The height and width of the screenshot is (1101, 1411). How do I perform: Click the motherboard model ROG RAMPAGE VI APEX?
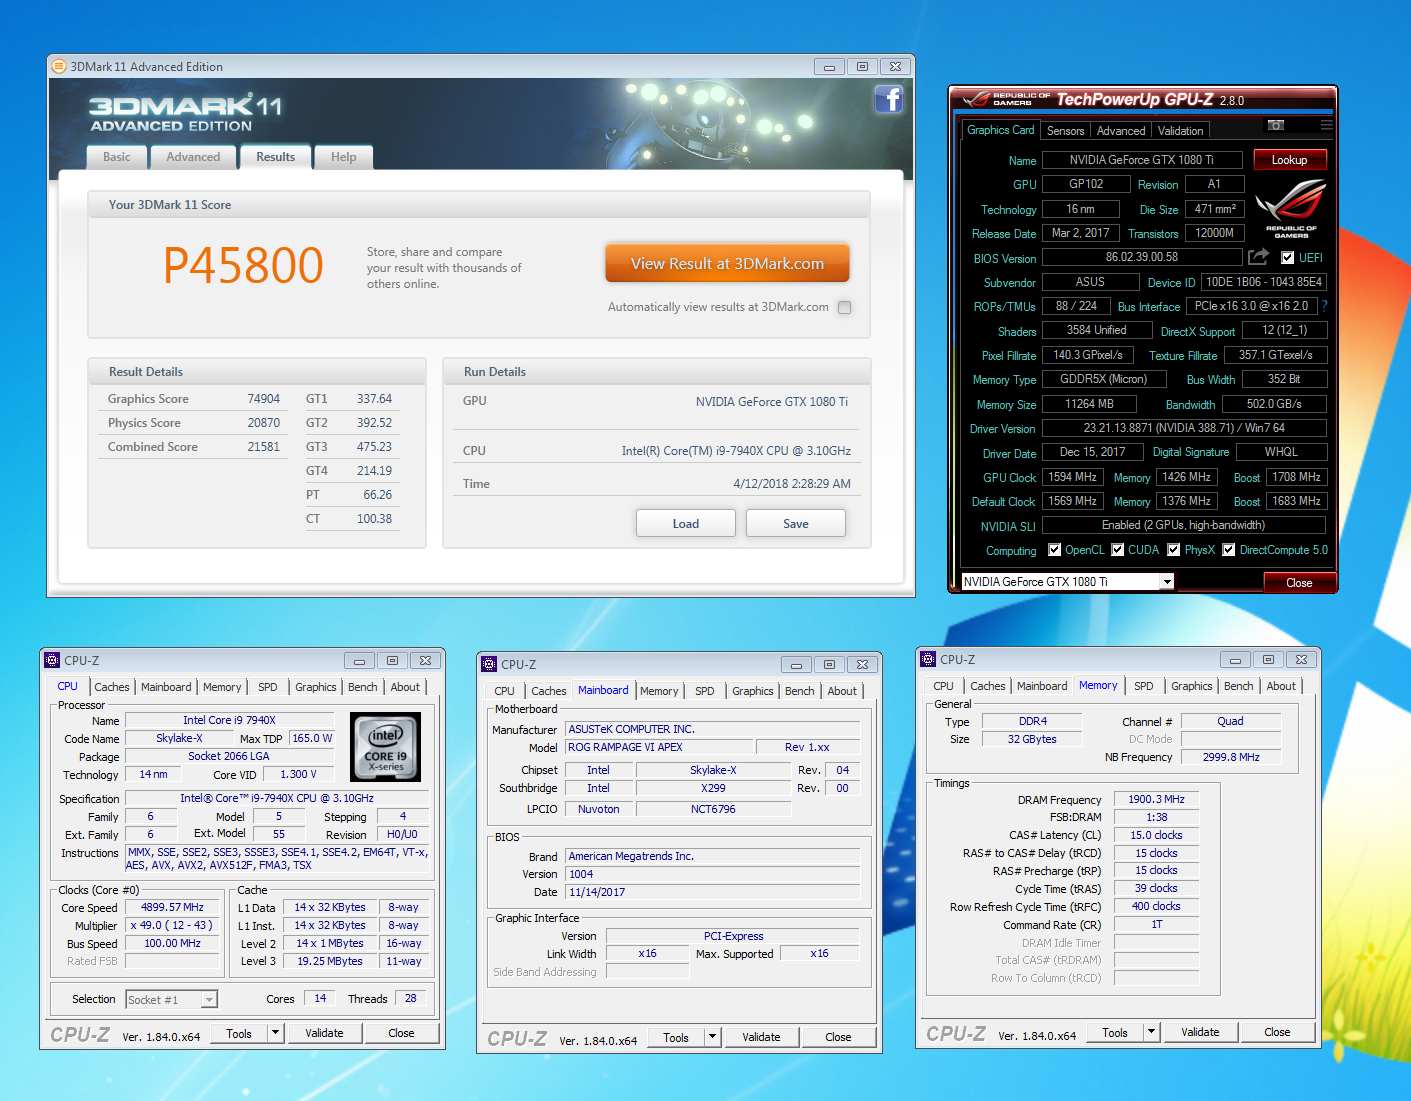tap(659, 747)
